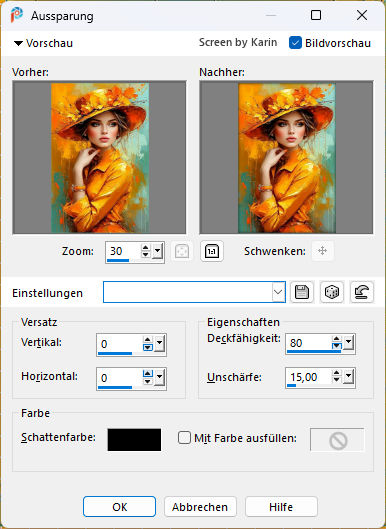Viewport: 386px width, 529px height.
Task: Increase Unschärfe with up arrow
Action: [x=337, y=373]
